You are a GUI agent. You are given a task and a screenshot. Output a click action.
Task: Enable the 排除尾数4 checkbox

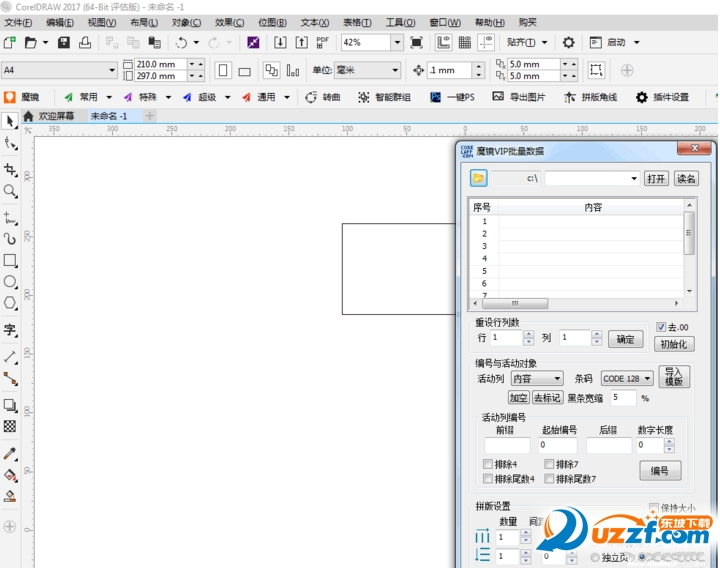[488, 478]
